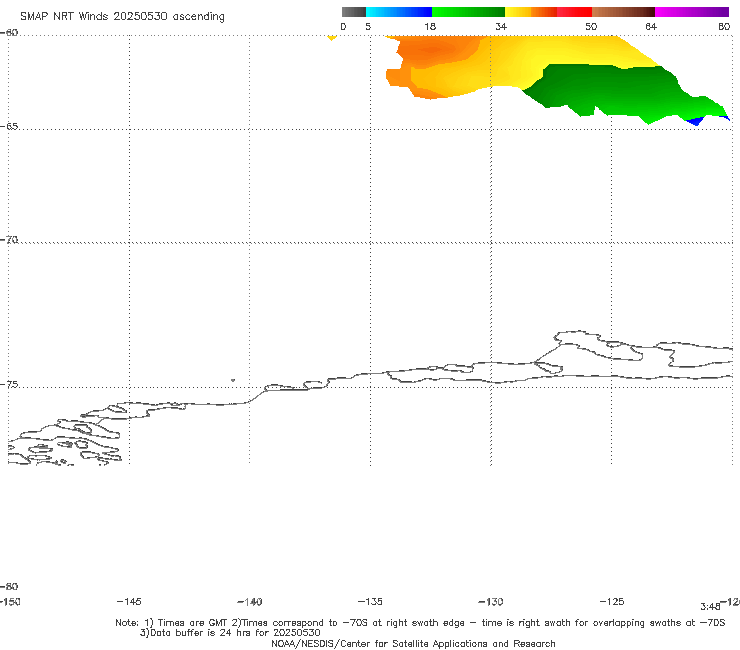Click the longitude label "-140"
This screenshot has width=740, height=650.
pos(250,602)
